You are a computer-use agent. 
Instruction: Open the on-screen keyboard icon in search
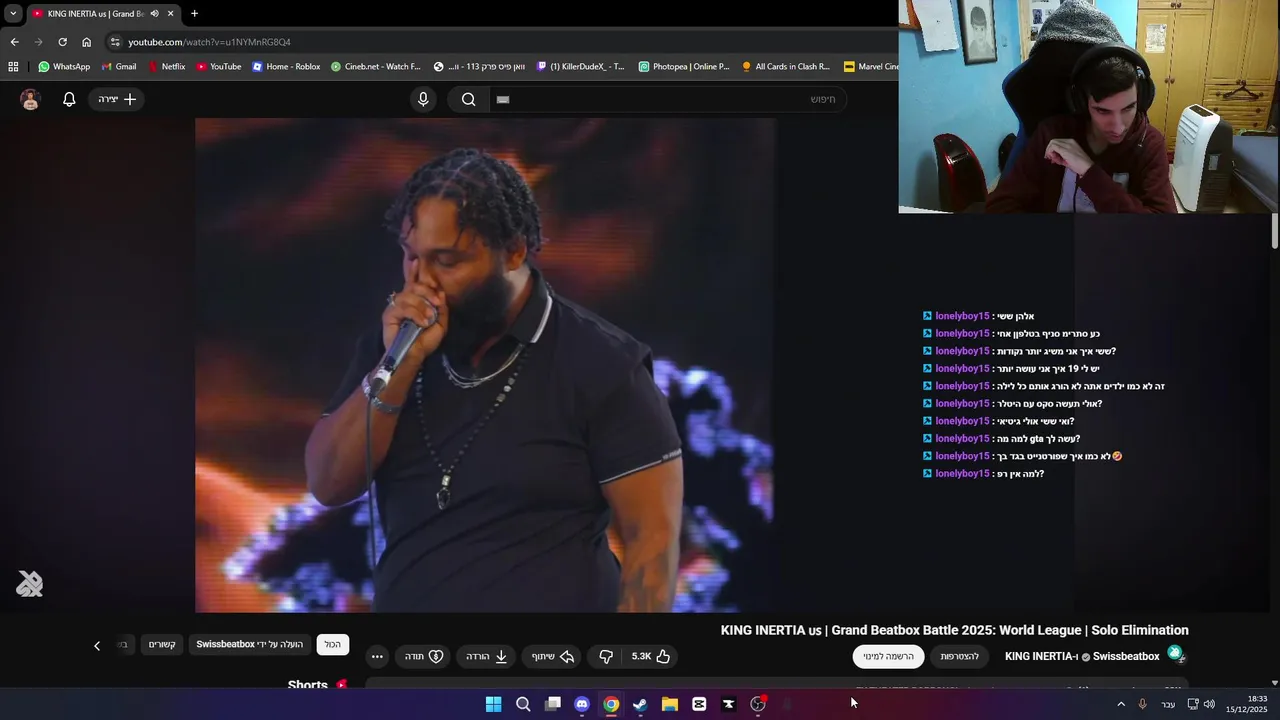(503, 99)
